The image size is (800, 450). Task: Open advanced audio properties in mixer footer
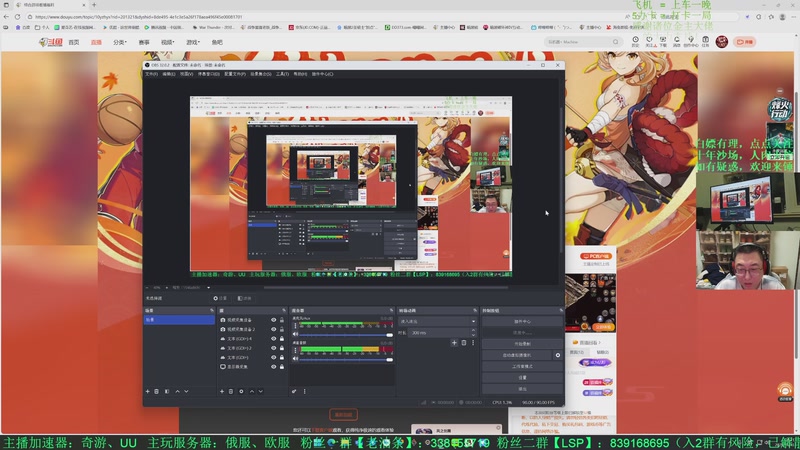[x=294, y=391]
